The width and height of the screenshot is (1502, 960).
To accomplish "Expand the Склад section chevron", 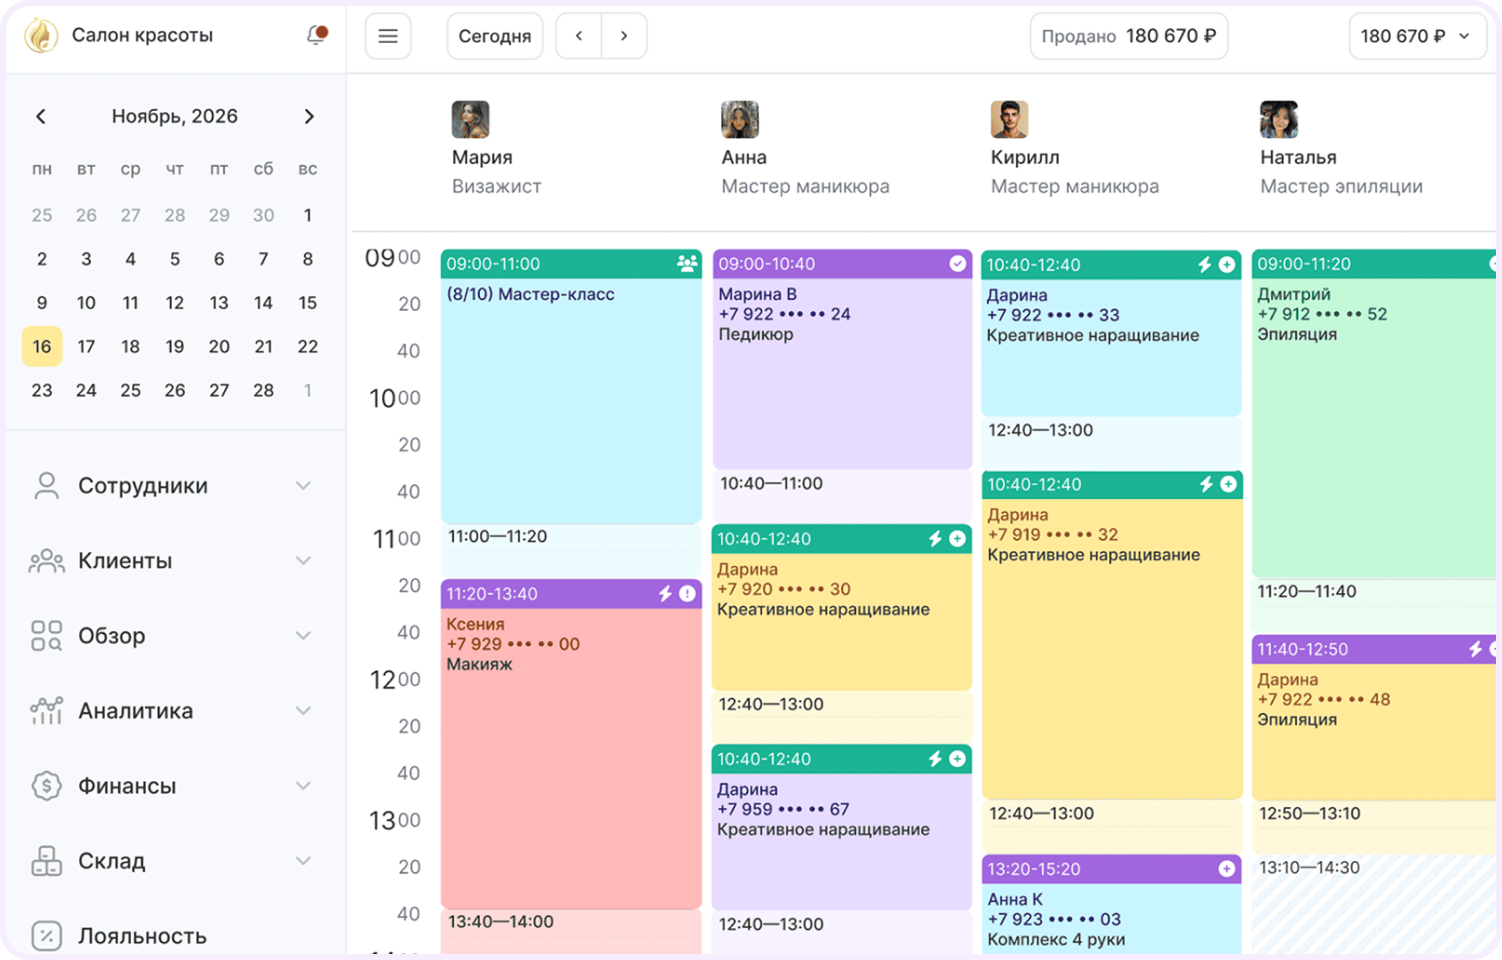I will coord(303,861).
